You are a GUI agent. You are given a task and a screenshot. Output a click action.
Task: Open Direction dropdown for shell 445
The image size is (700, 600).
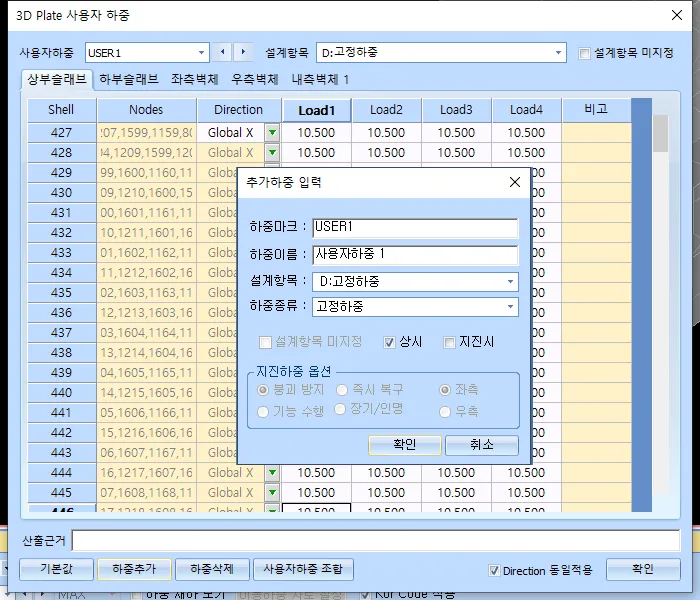[272, 492]
